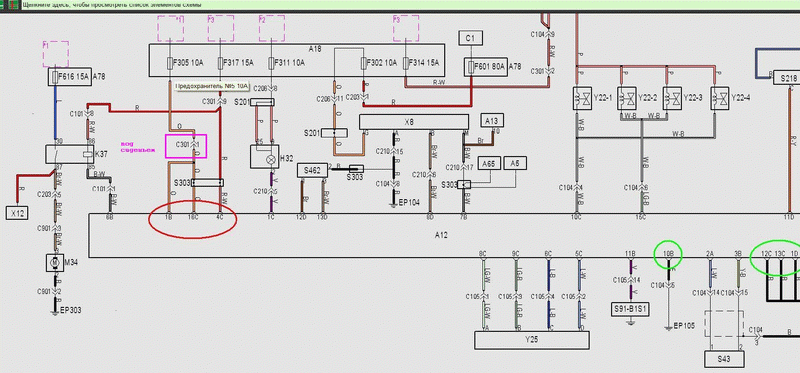Click pin 12D on module A12
The height and width of the screenshot is (373, 800).
click(x=302, y=217)
